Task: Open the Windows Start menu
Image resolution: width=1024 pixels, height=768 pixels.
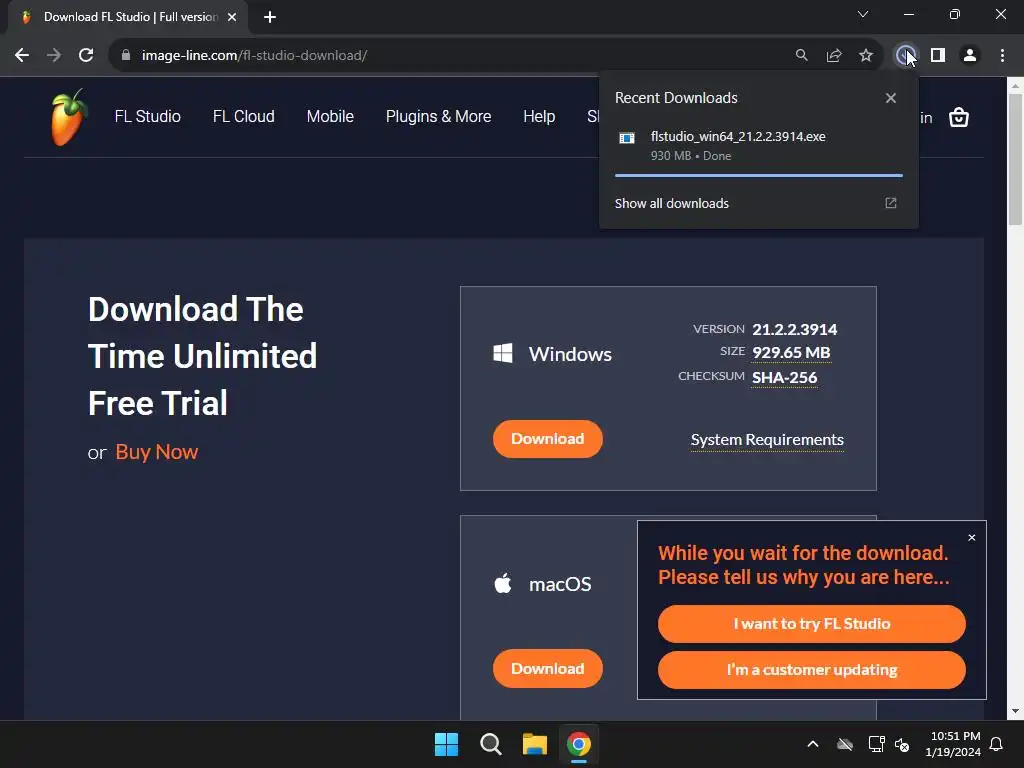Action: [447, 744]
